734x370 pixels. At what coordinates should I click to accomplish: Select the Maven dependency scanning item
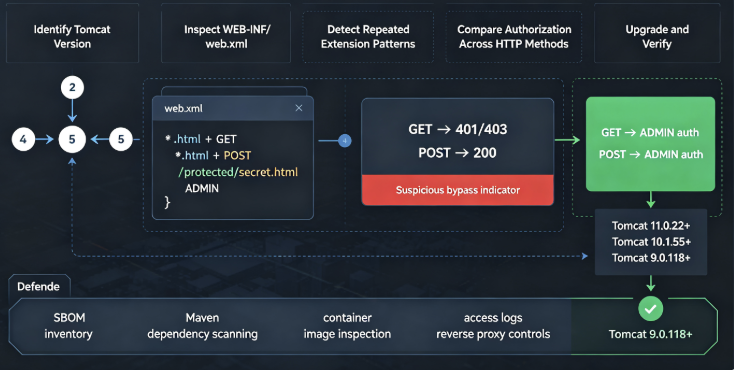tap(202, 326)
